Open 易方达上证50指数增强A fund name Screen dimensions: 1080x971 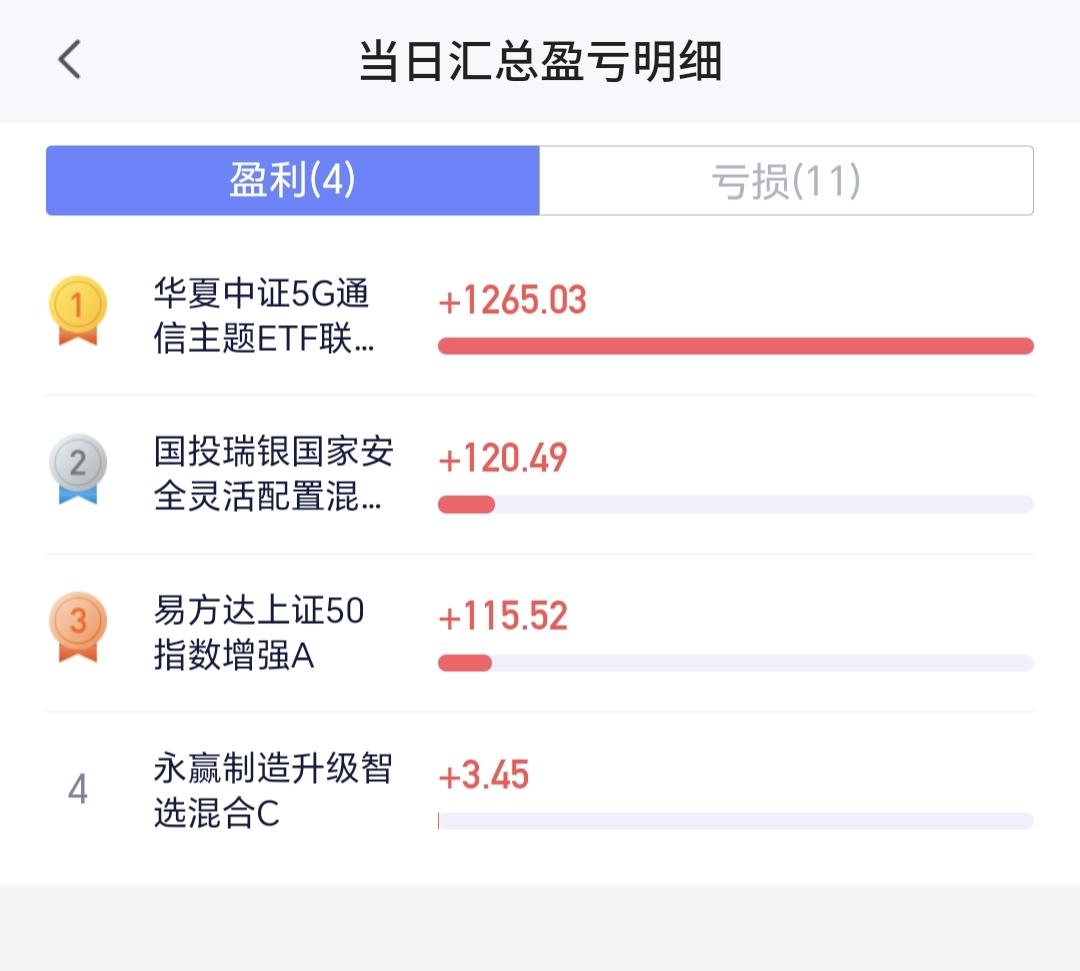pos(258,633)
